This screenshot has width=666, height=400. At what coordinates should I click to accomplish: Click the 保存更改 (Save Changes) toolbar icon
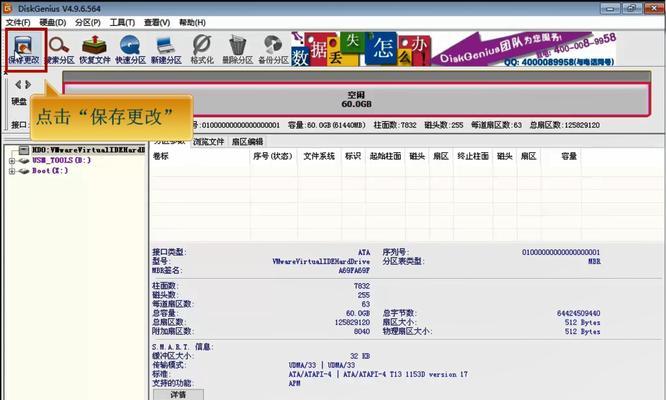[x=24, y=49]
